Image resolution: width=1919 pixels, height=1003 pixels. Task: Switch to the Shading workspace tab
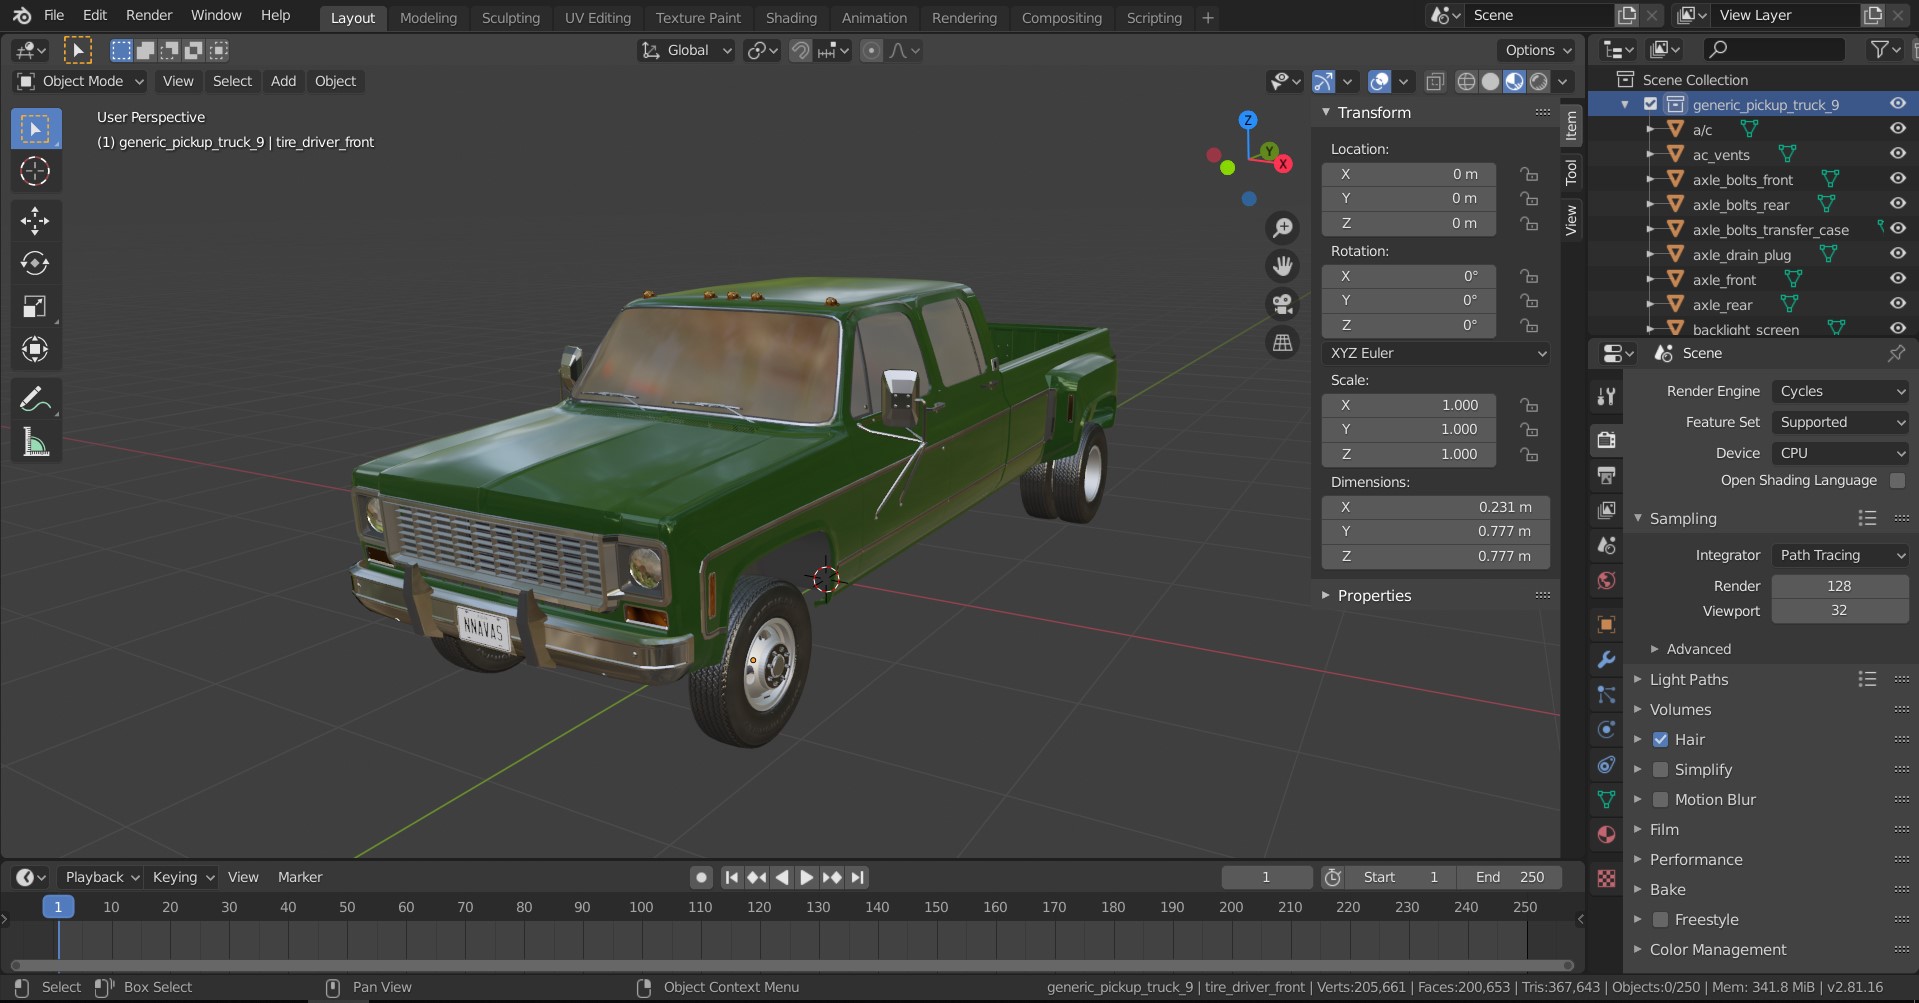790,17
